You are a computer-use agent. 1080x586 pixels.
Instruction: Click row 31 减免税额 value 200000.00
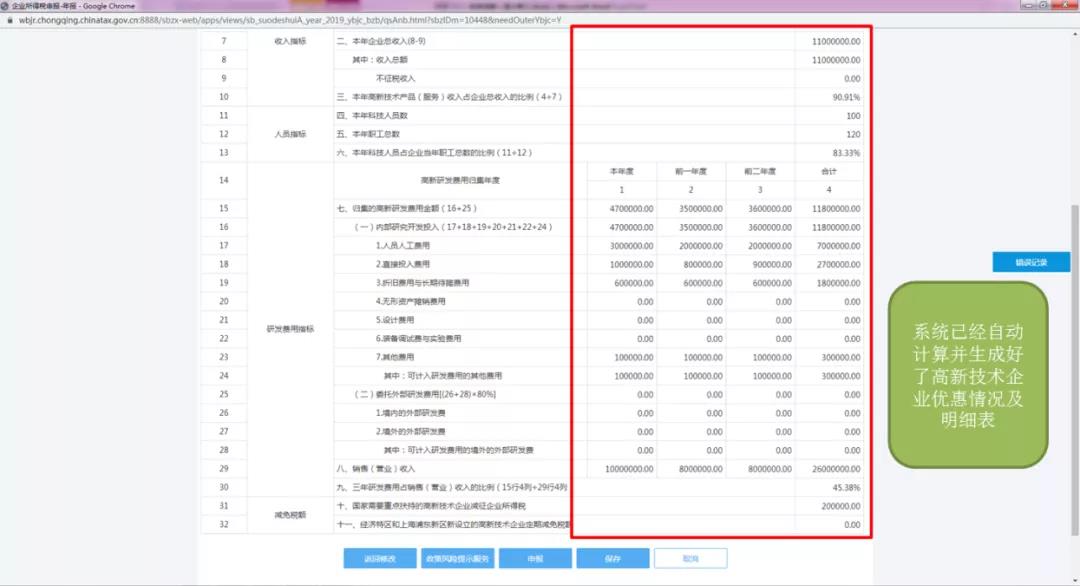tap(828, 506)
